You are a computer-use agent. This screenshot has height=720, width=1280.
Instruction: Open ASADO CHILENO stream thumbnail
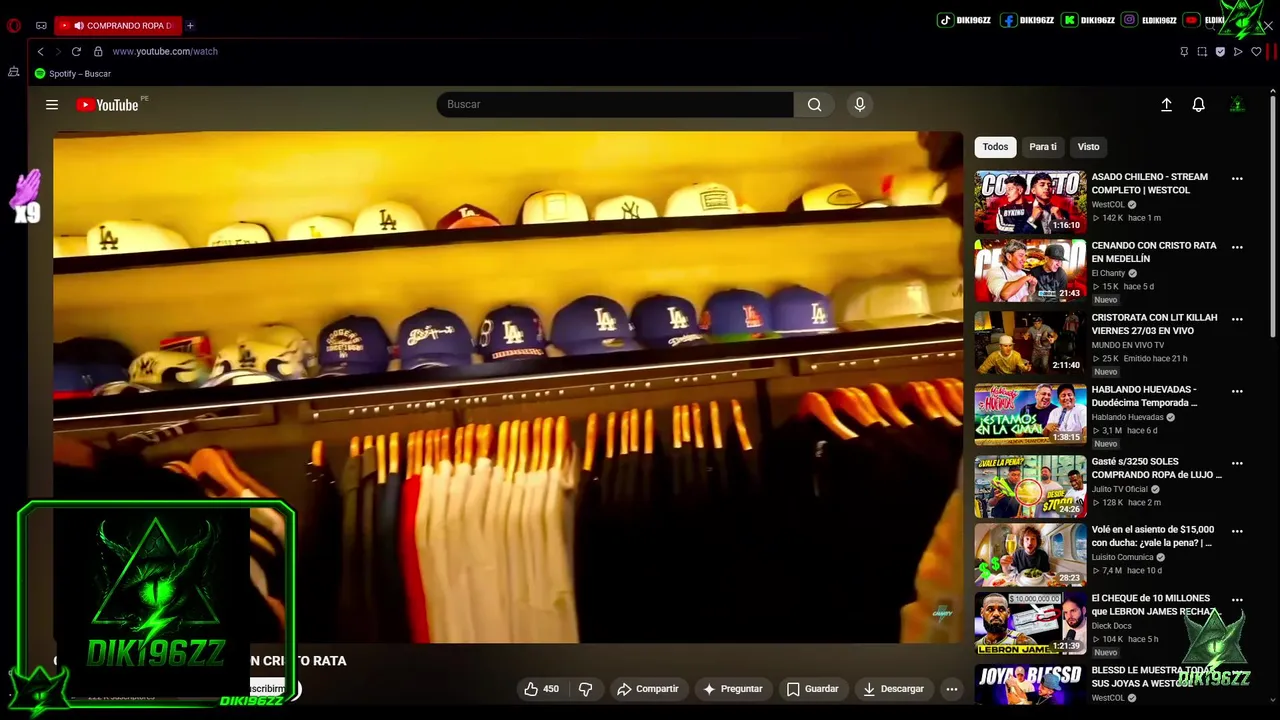[1030, 202]
